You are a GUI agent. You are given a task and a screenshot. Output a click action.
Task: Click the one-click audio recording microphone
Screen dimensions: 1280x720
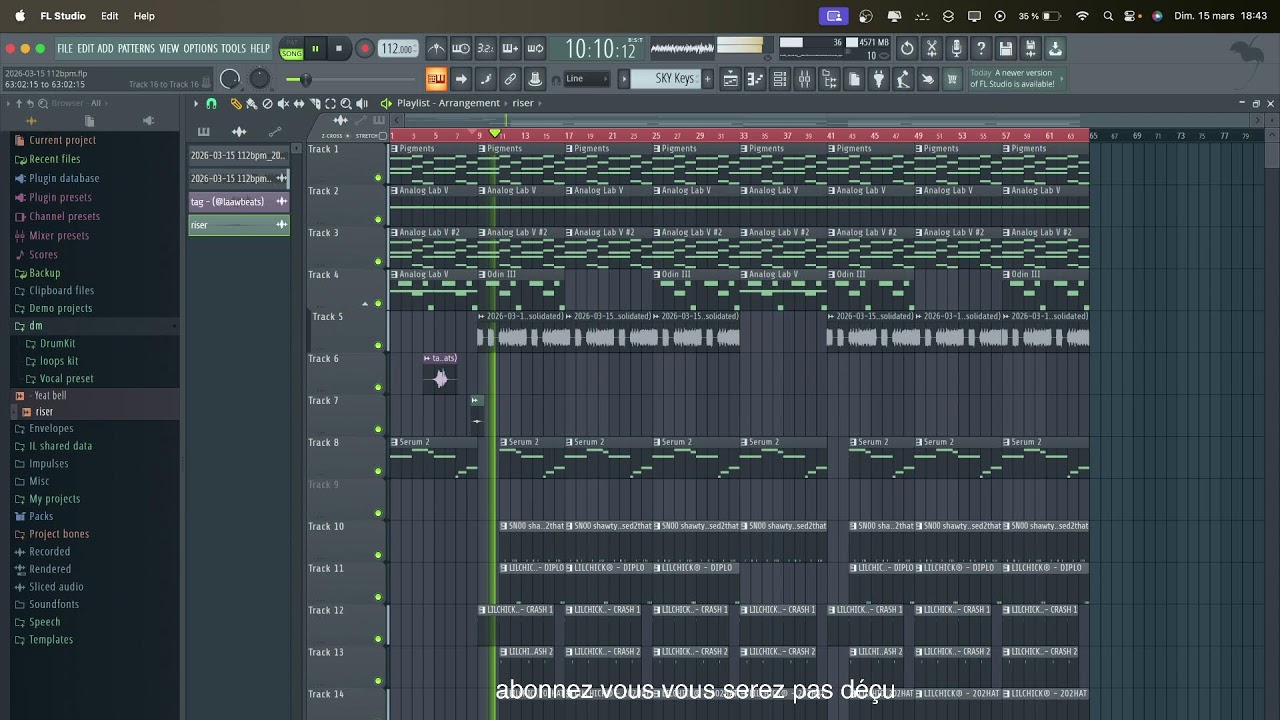[x=956, y=48]
